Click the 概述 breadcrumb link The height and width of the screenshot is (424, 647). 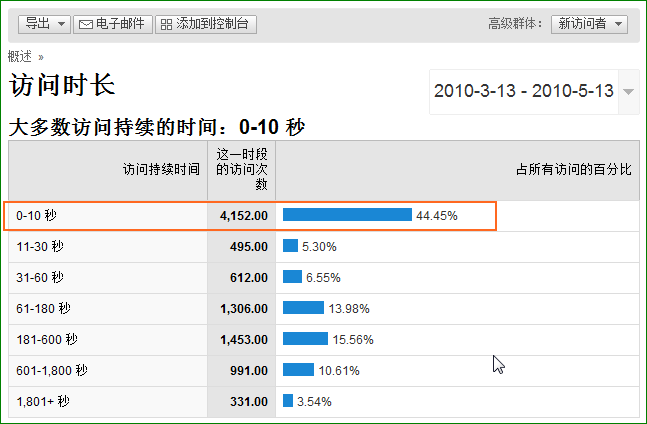click(x=19, y=57)
